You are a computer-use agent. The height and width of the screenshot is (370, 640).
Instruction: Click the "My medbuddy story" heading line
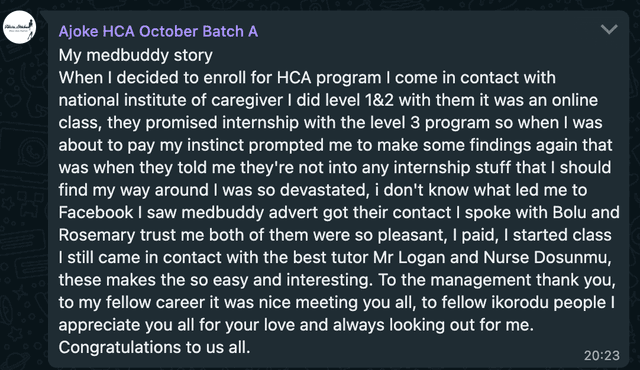coord(136,55)
